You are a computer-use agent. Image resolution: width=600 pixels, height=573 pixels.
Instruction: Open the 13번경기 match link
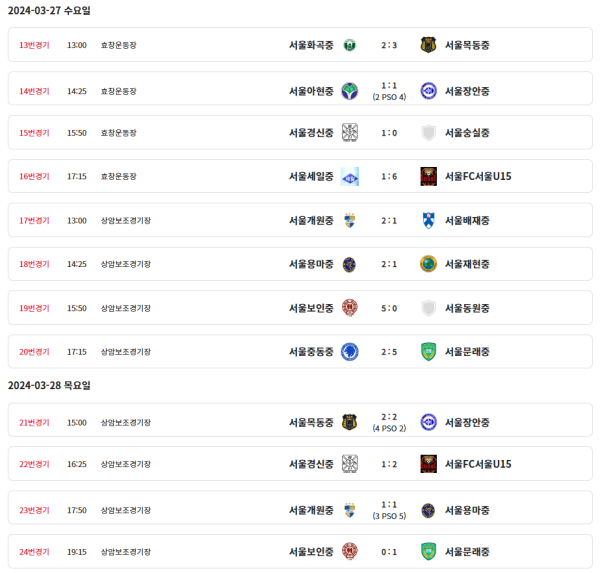[34, 45]
